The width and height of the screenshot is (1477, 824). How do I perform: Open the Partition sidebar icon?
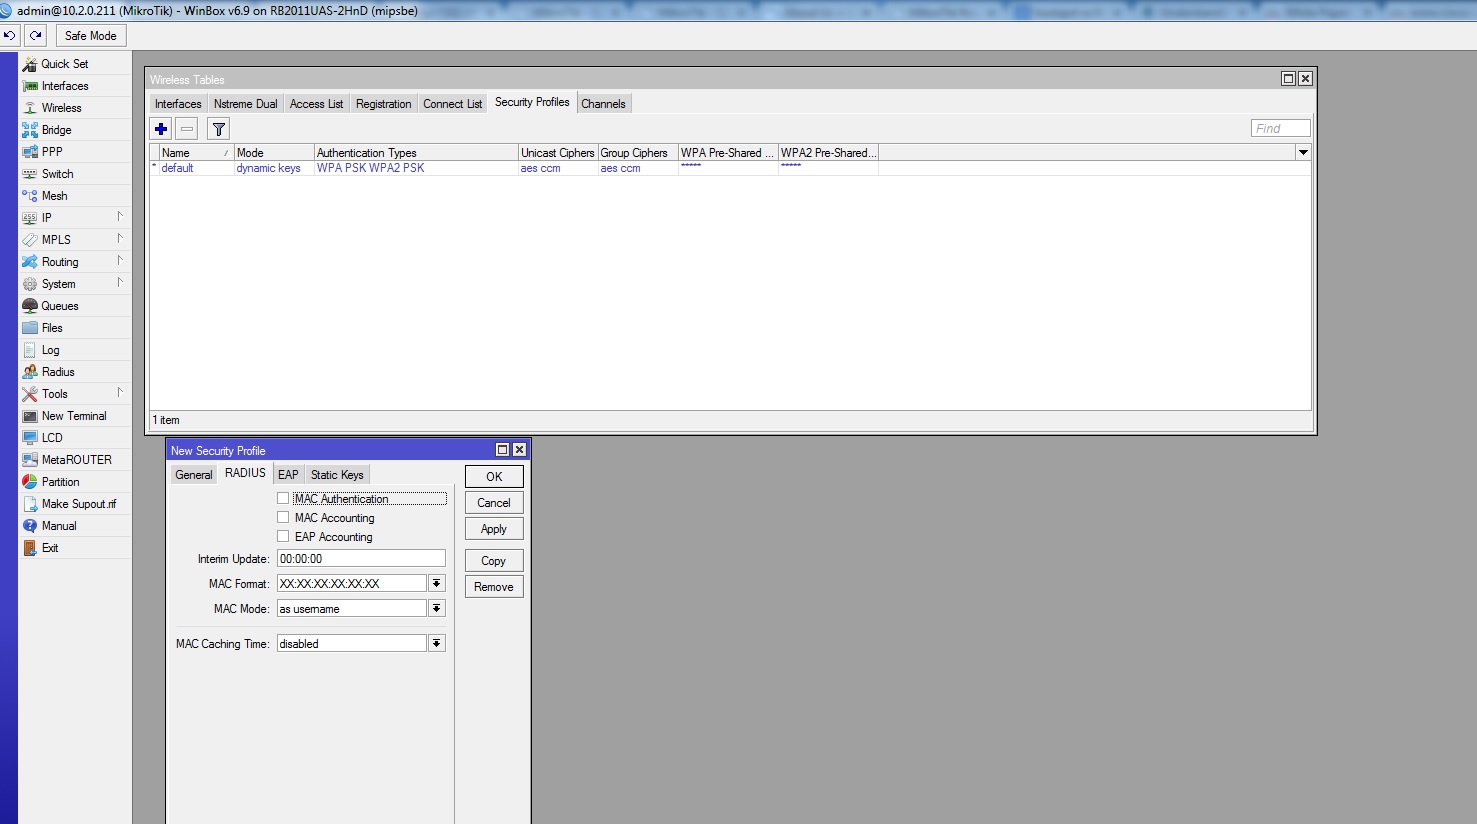(30, 482)
